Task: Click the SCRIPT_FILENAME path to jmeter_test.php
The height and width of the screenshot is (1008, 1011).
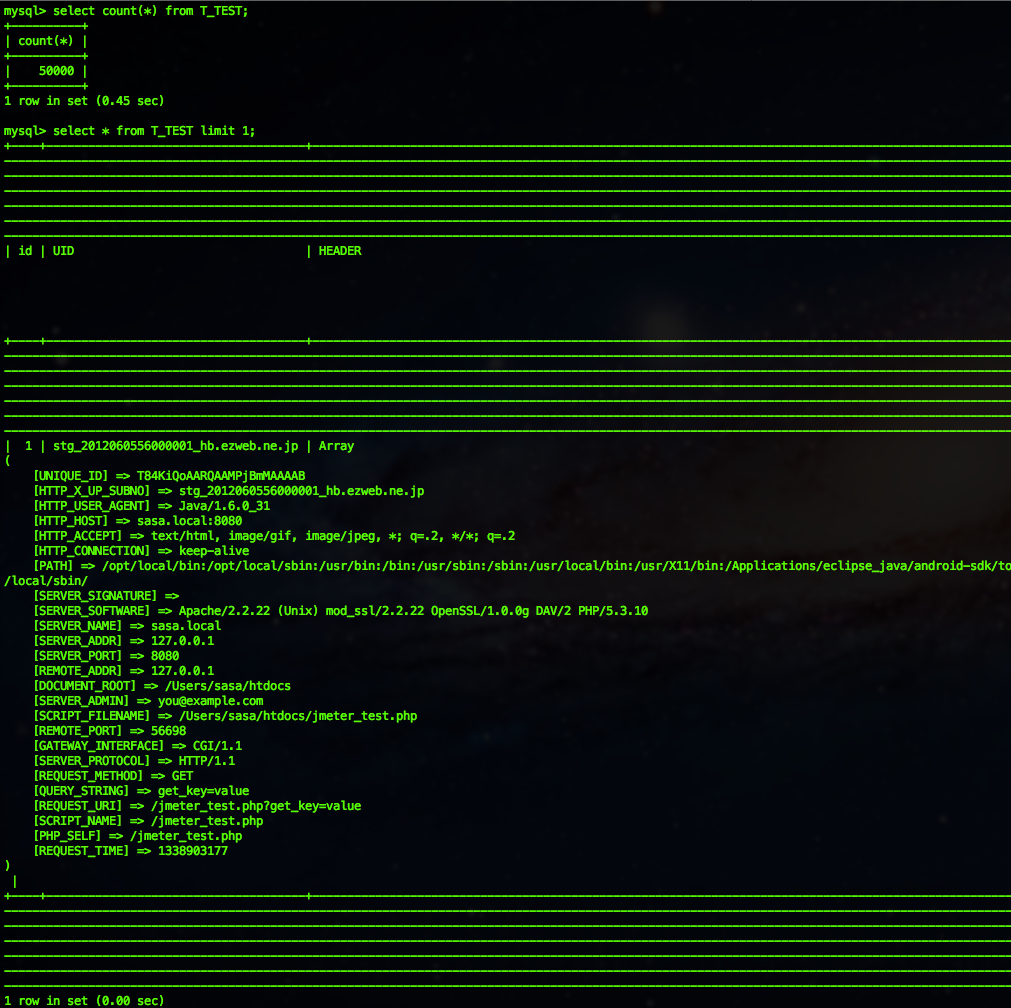Action: tap(298, 716)
